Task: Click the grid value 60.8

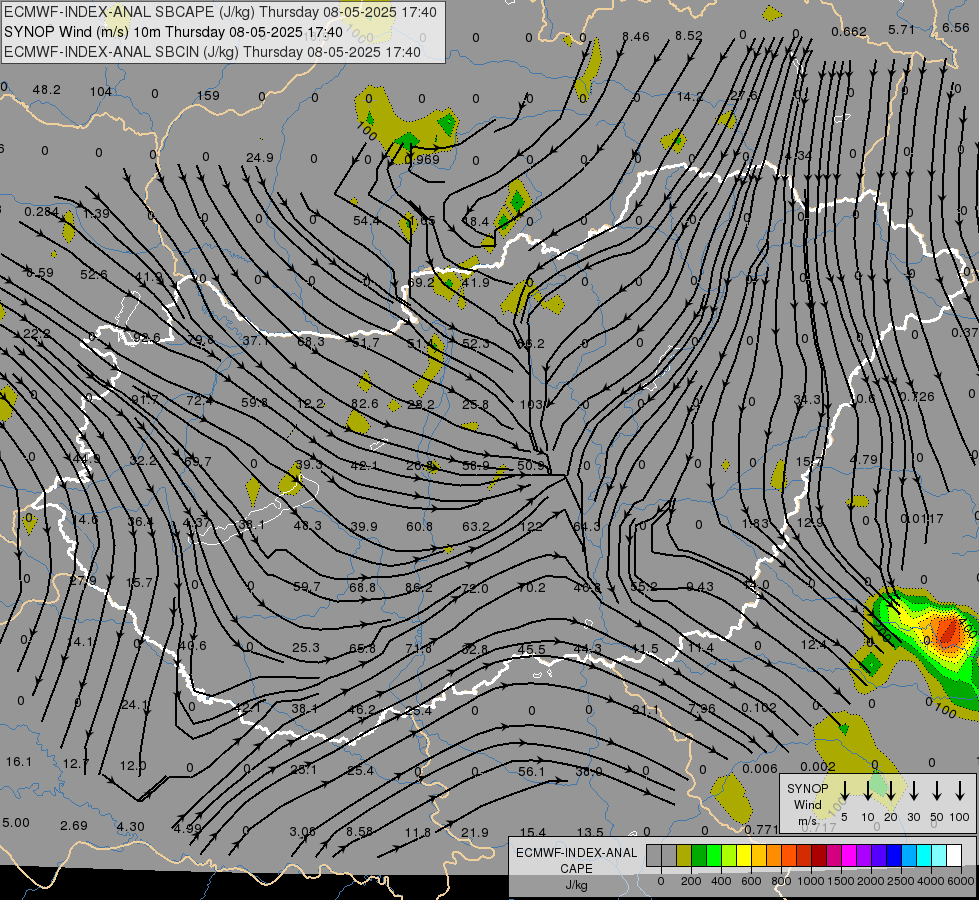Action: 420,527
